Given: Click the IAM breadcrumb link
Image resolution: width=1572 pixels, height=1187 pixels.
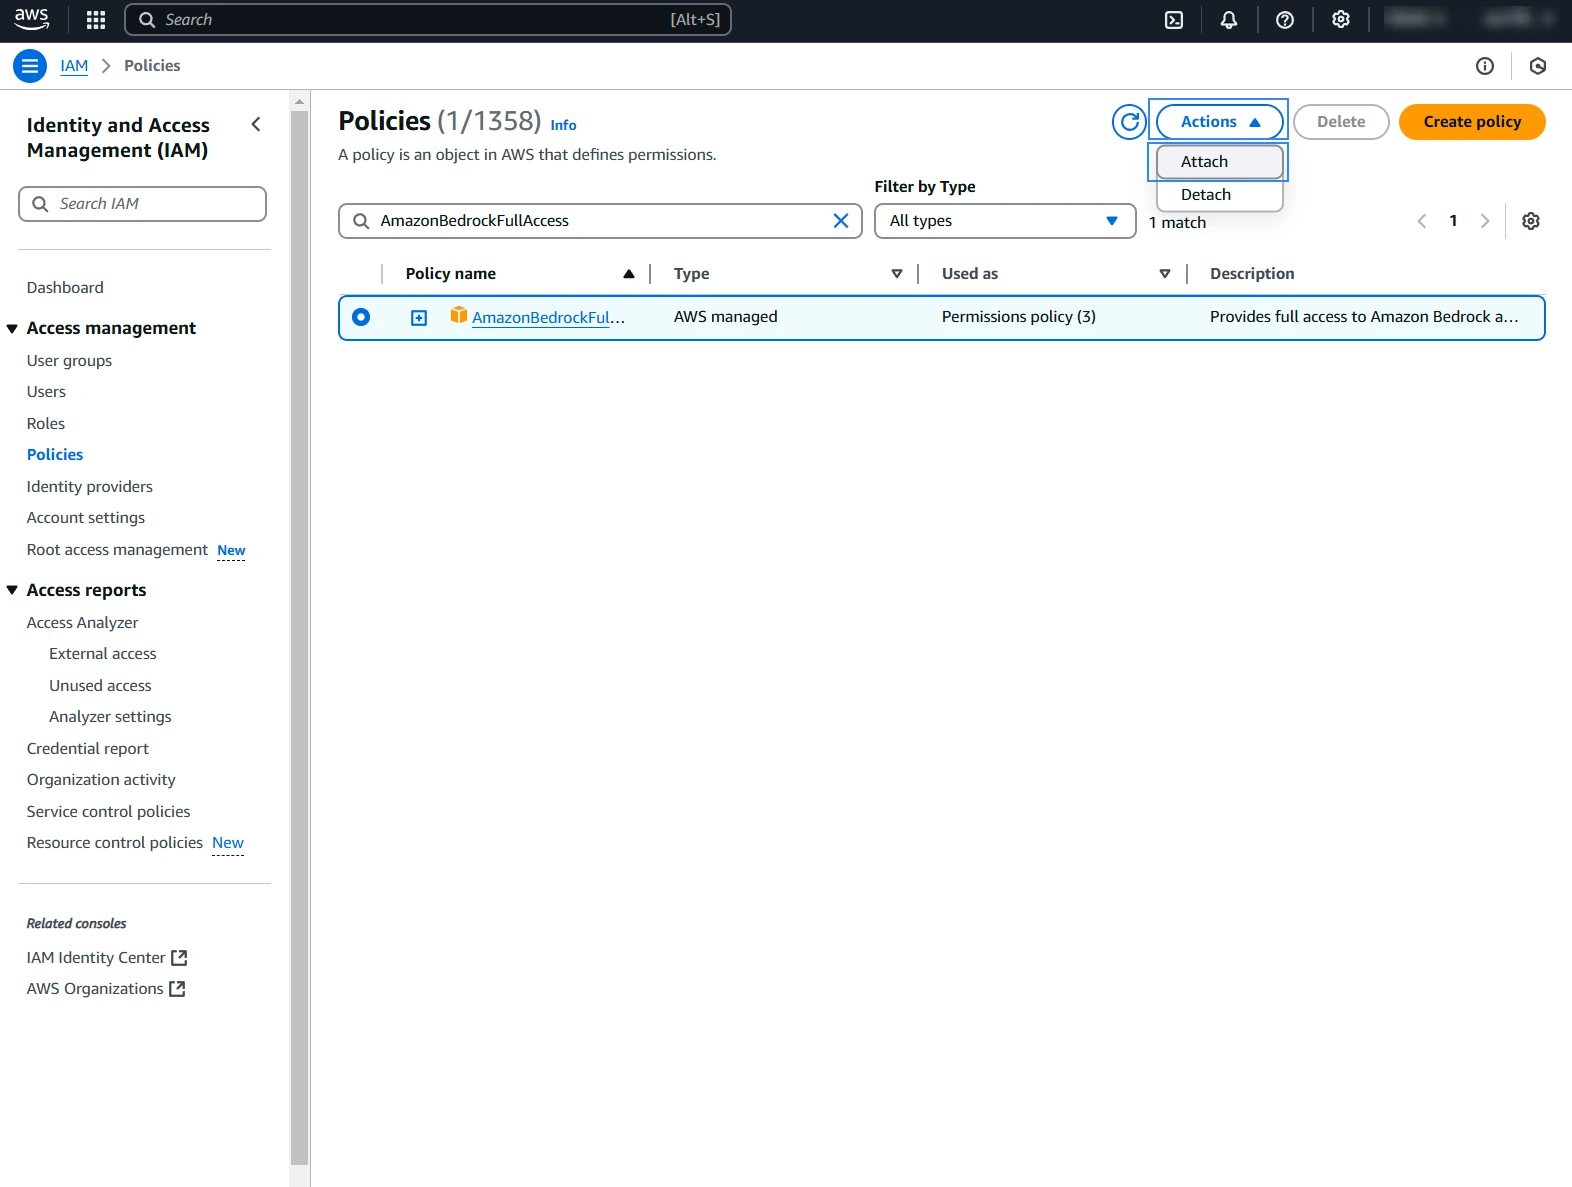Looking at the screenshot, I should [74, 66].
